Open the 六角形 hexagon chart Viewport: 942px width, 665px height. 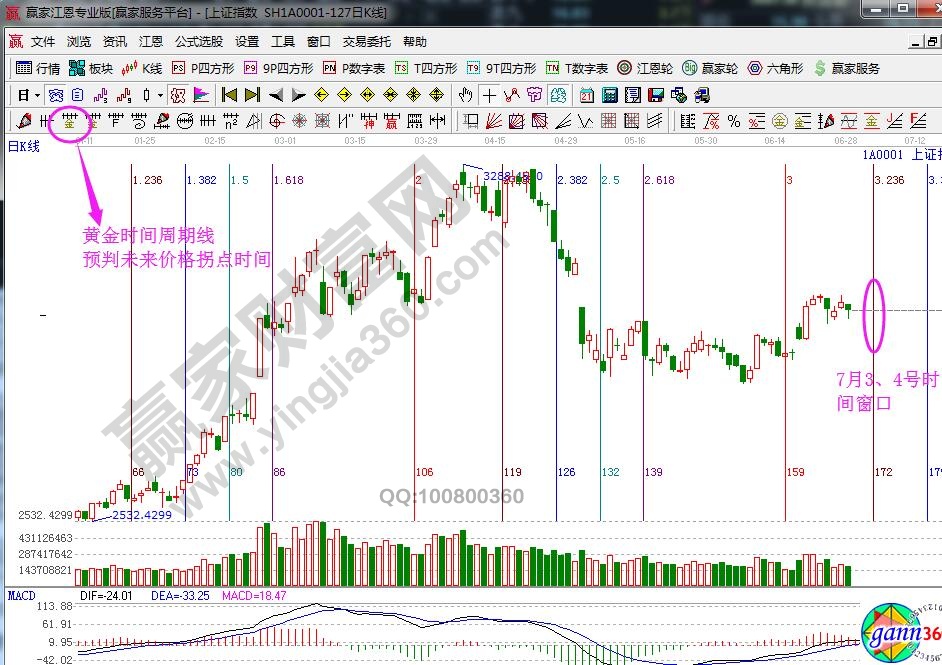pos(774,69)
